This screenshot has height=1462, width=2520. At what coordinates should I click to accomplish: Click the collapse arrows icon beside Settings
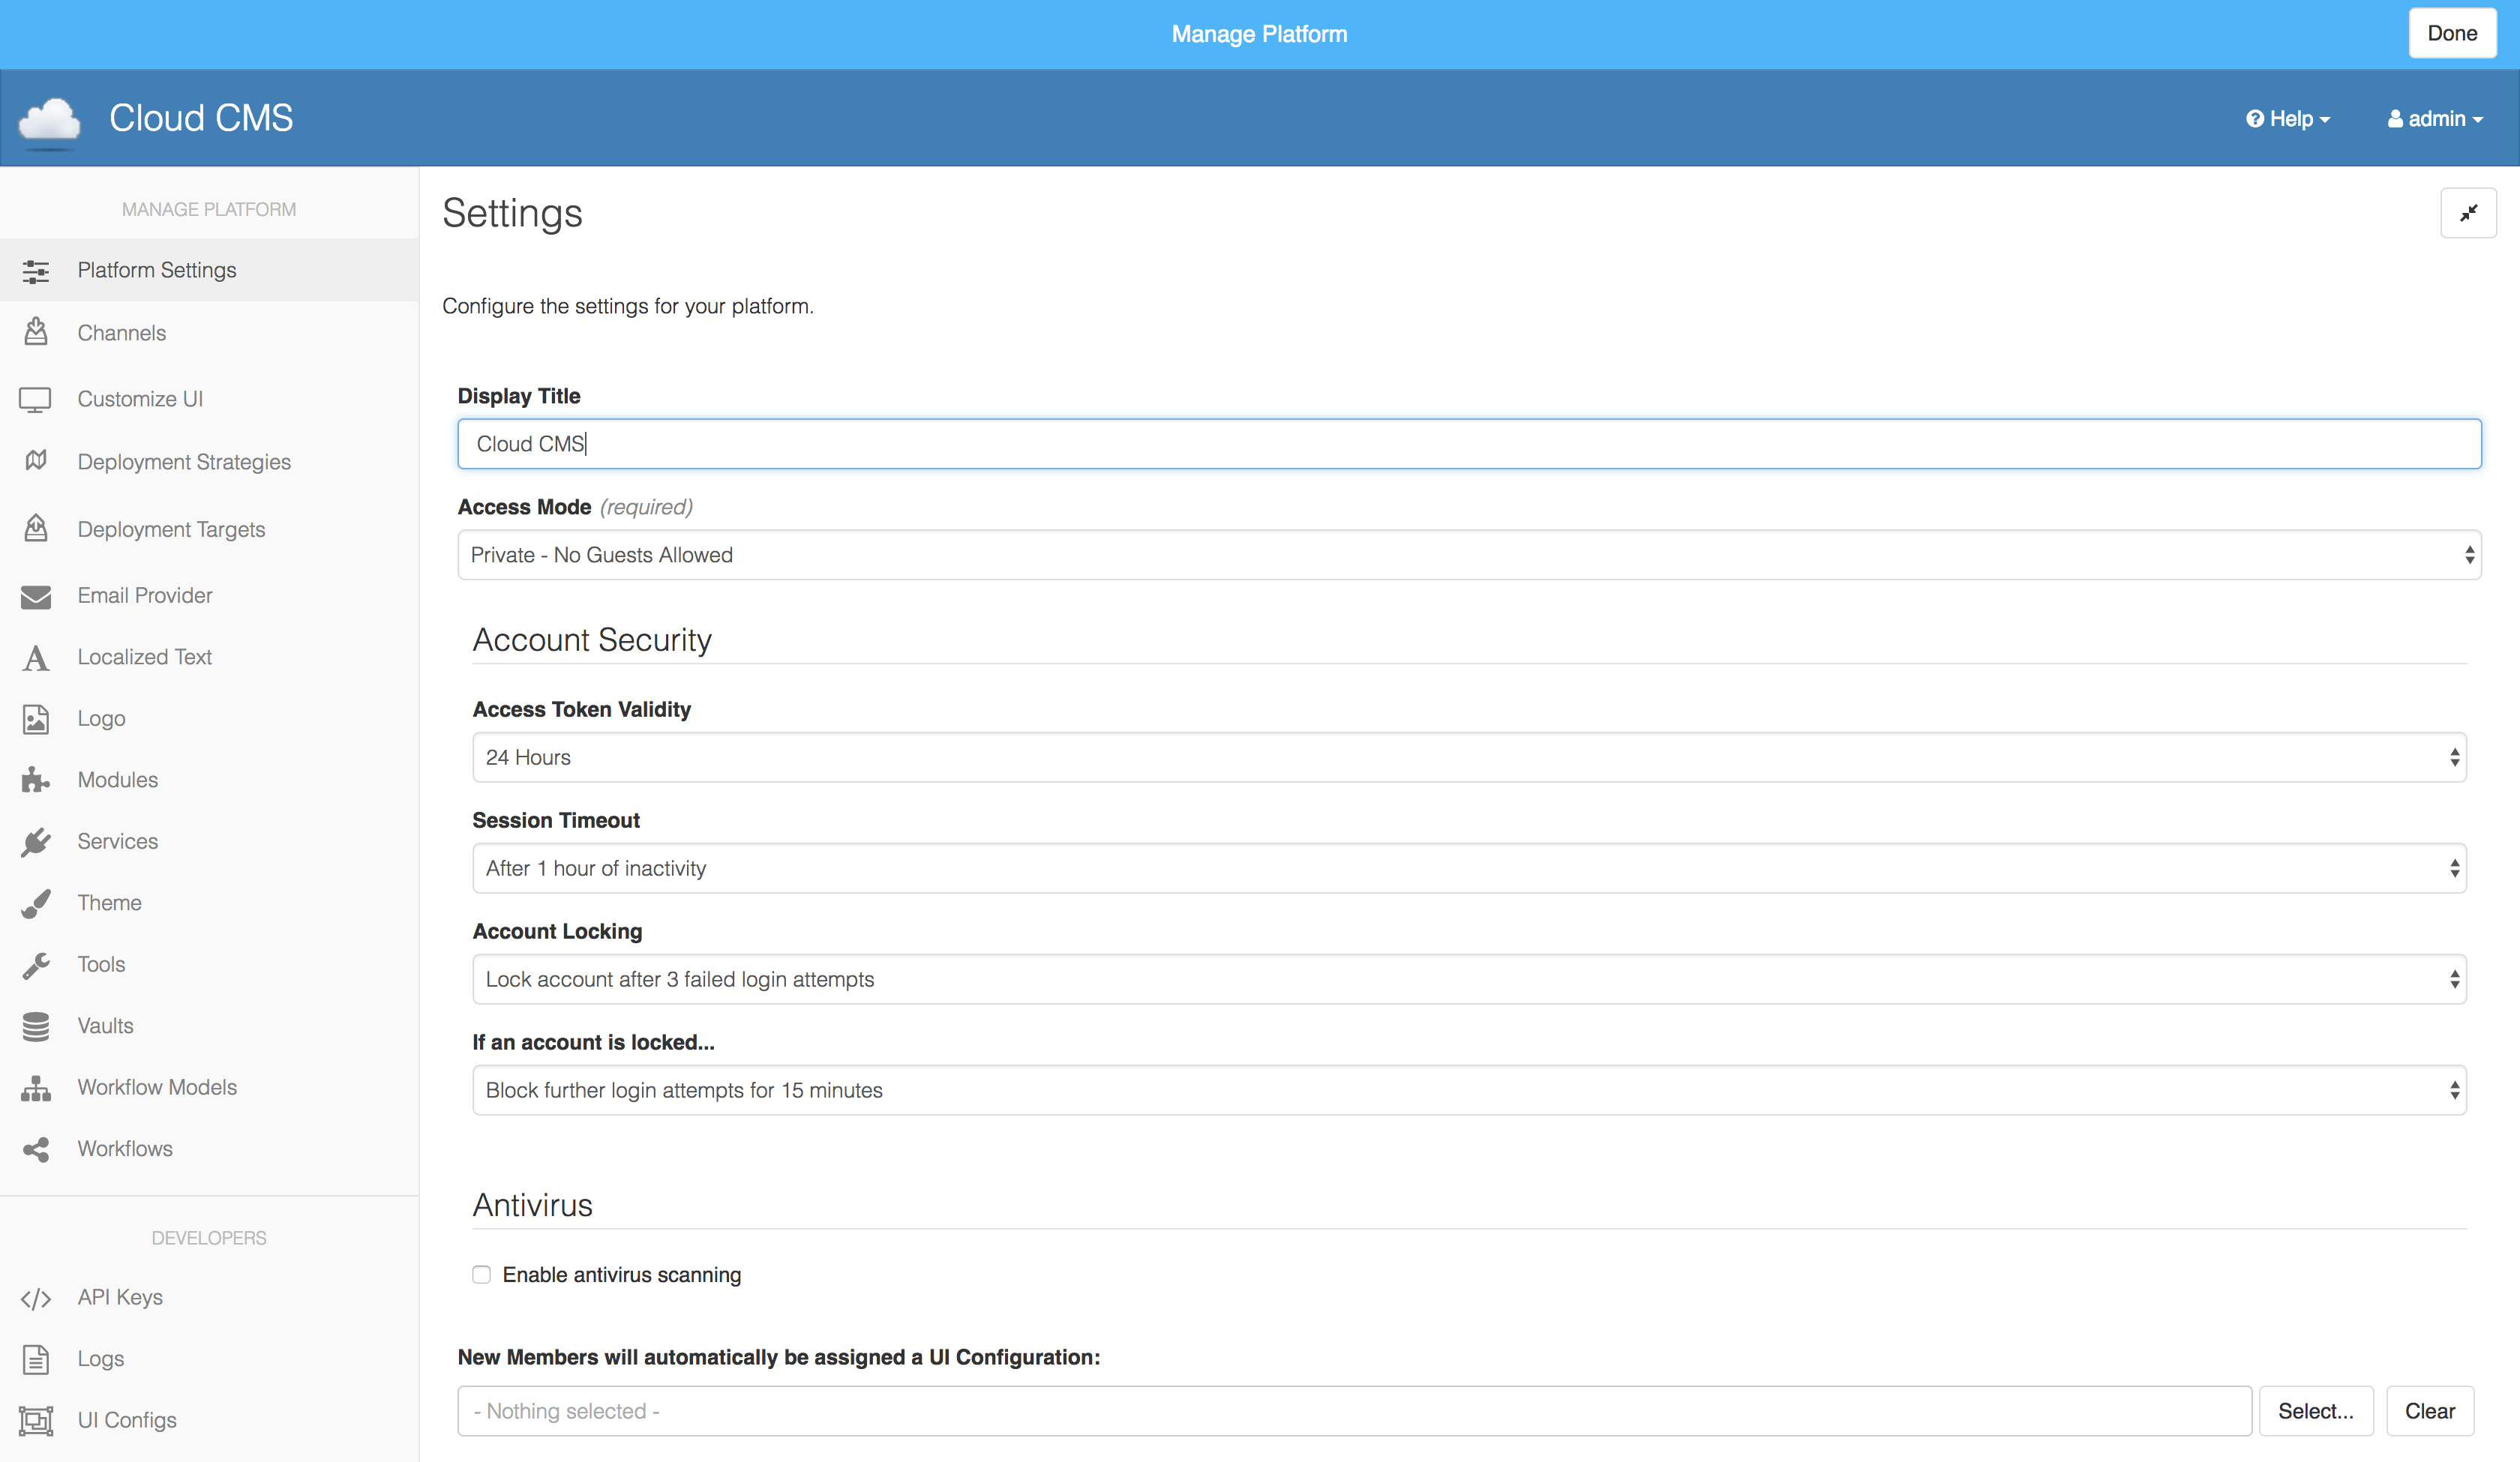tap(2468, 213)
